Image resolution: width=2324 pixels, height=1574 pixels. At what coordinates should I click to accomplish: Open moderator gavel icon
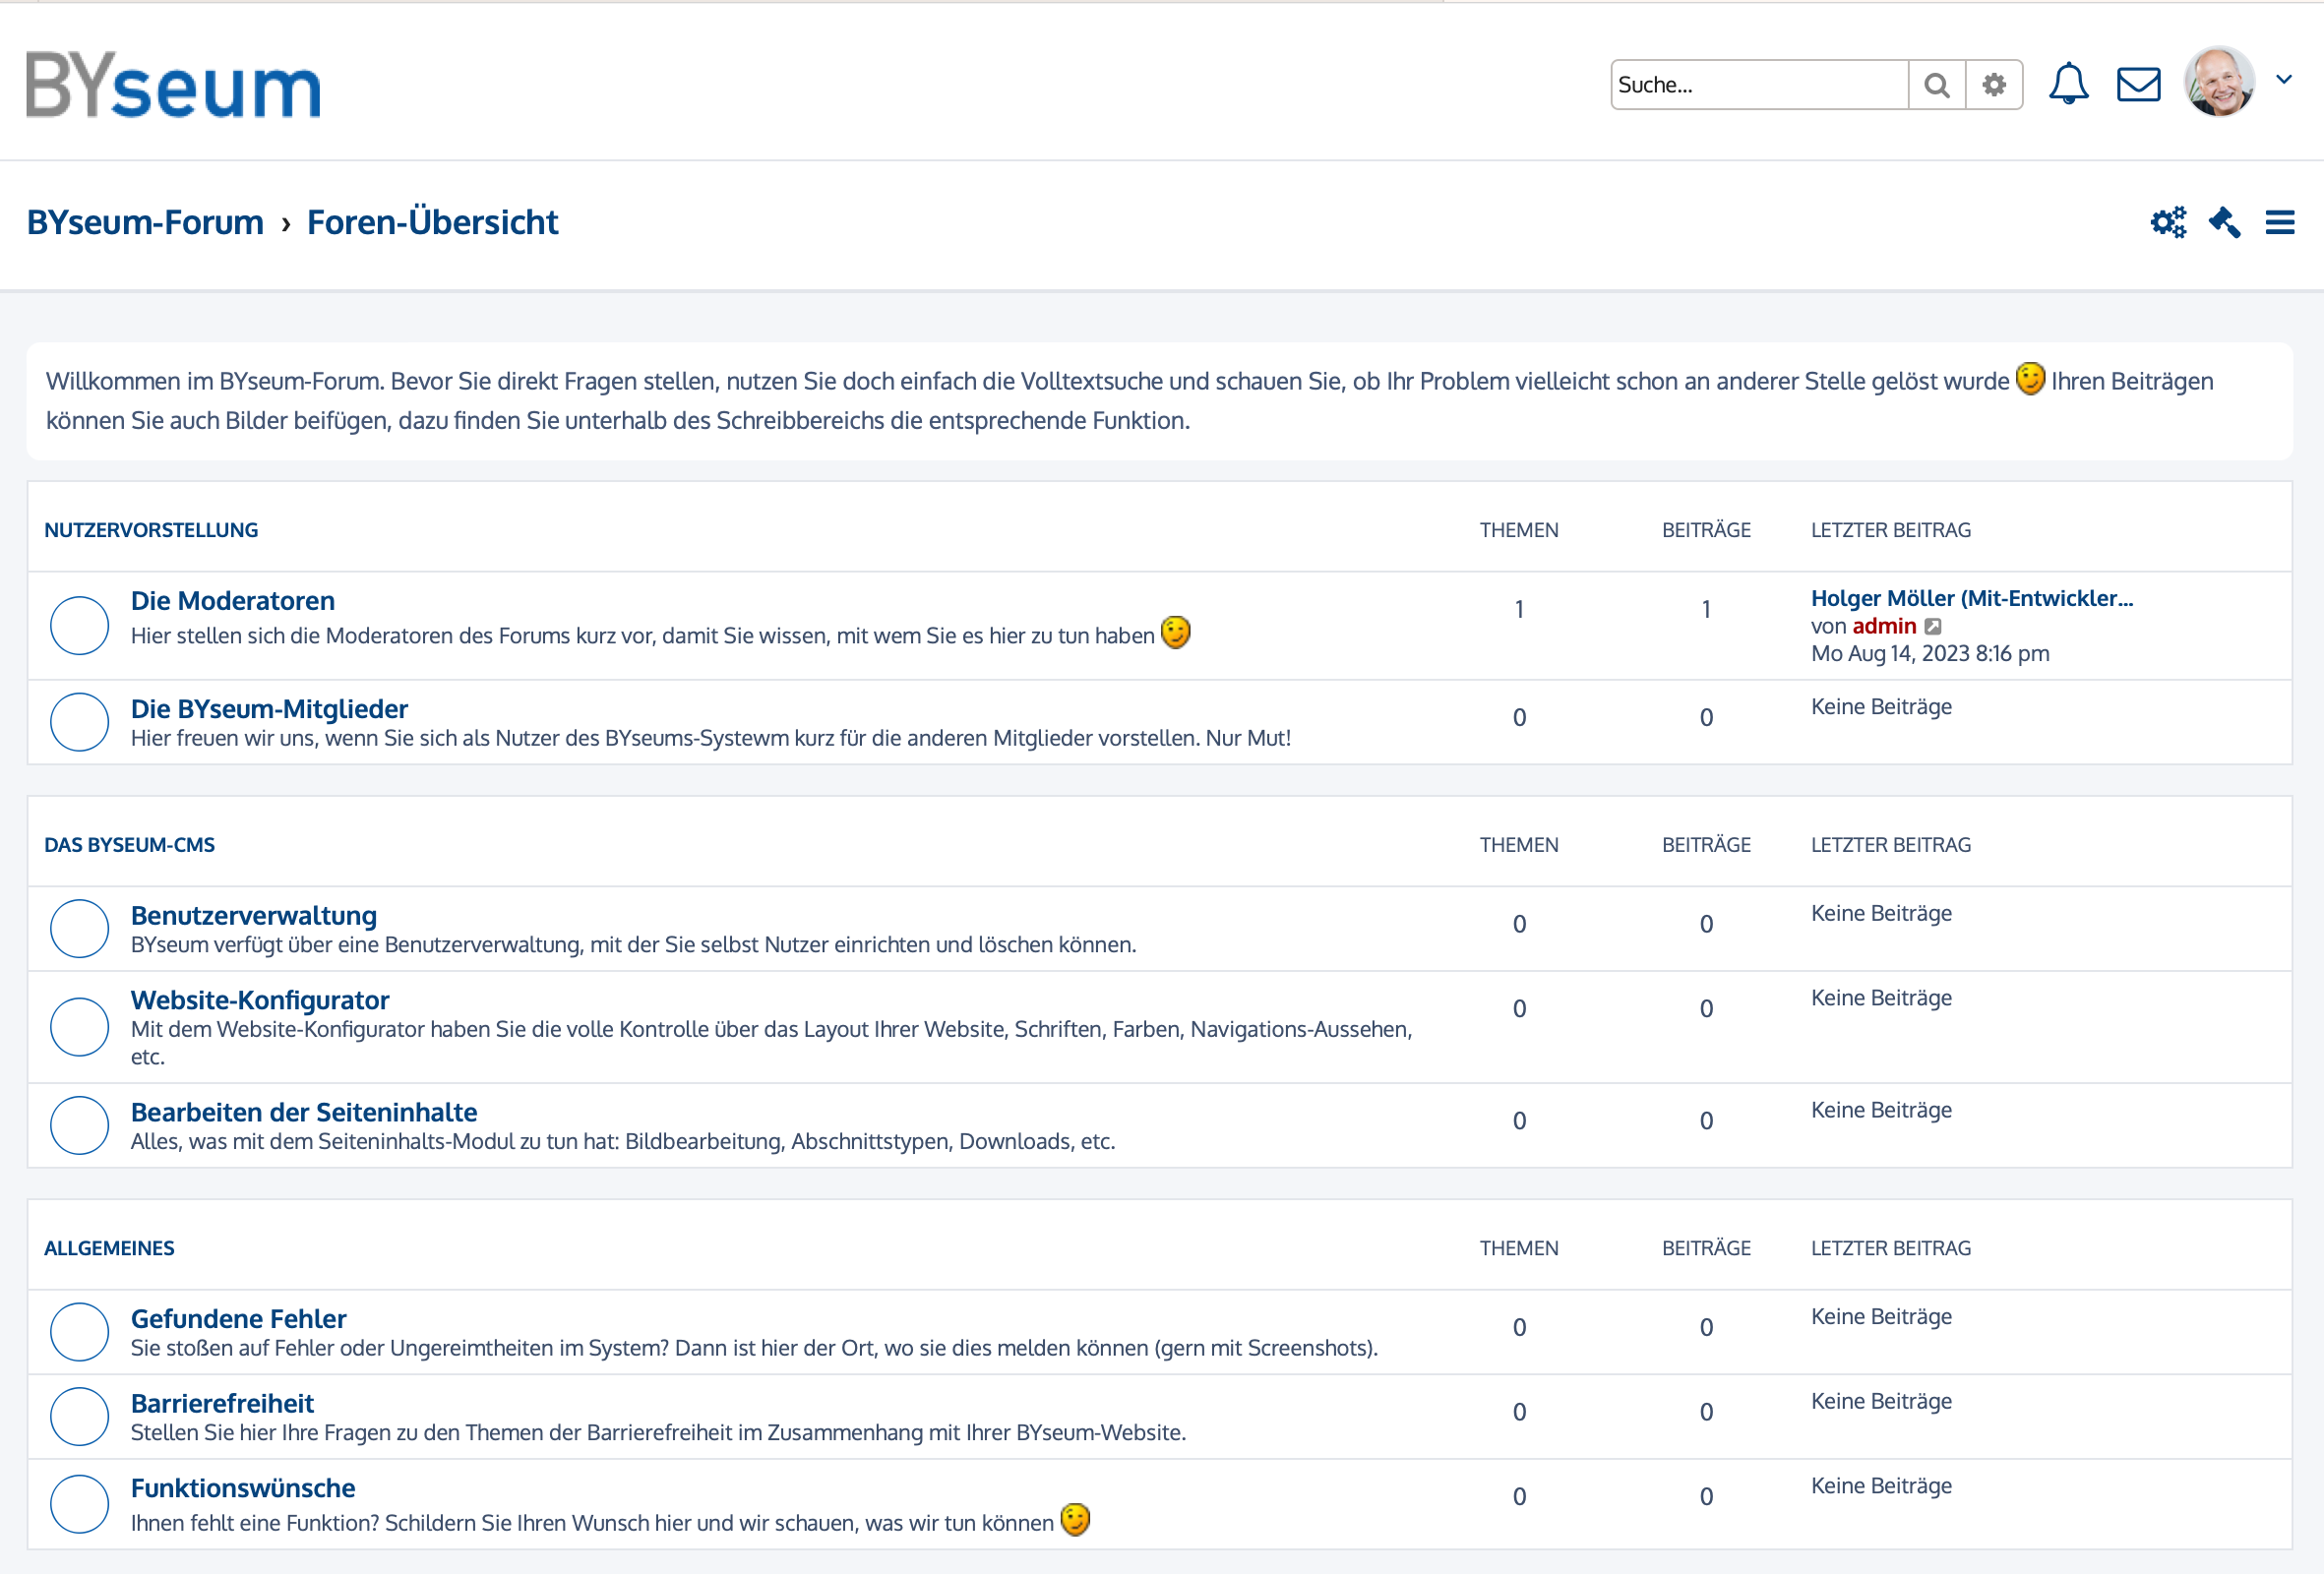(x=2224, y=222)
